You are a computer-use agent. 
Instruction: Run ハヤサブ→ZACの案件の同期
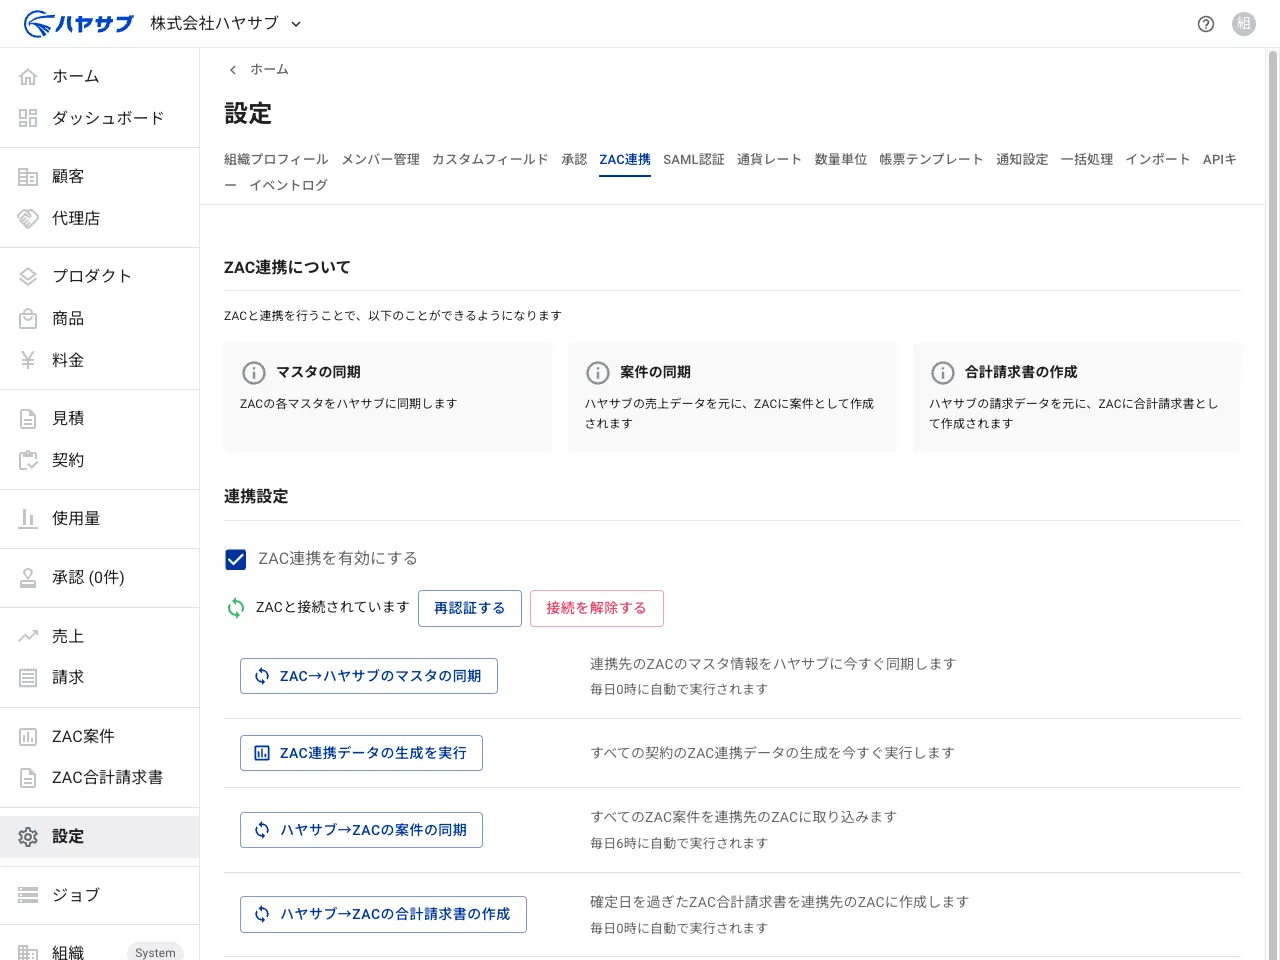[361, 830]
